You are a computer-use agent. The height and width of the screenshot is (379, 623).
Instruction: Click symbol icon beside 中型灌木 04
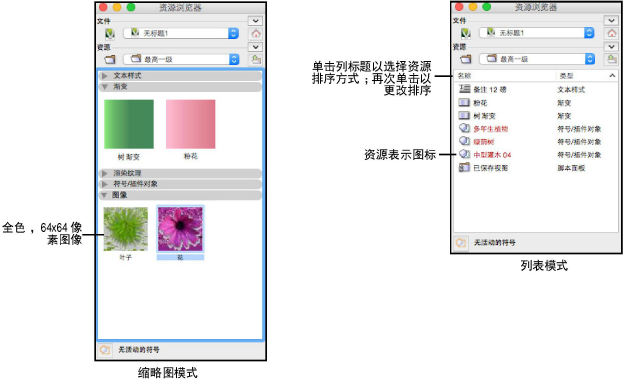(464, 154)
